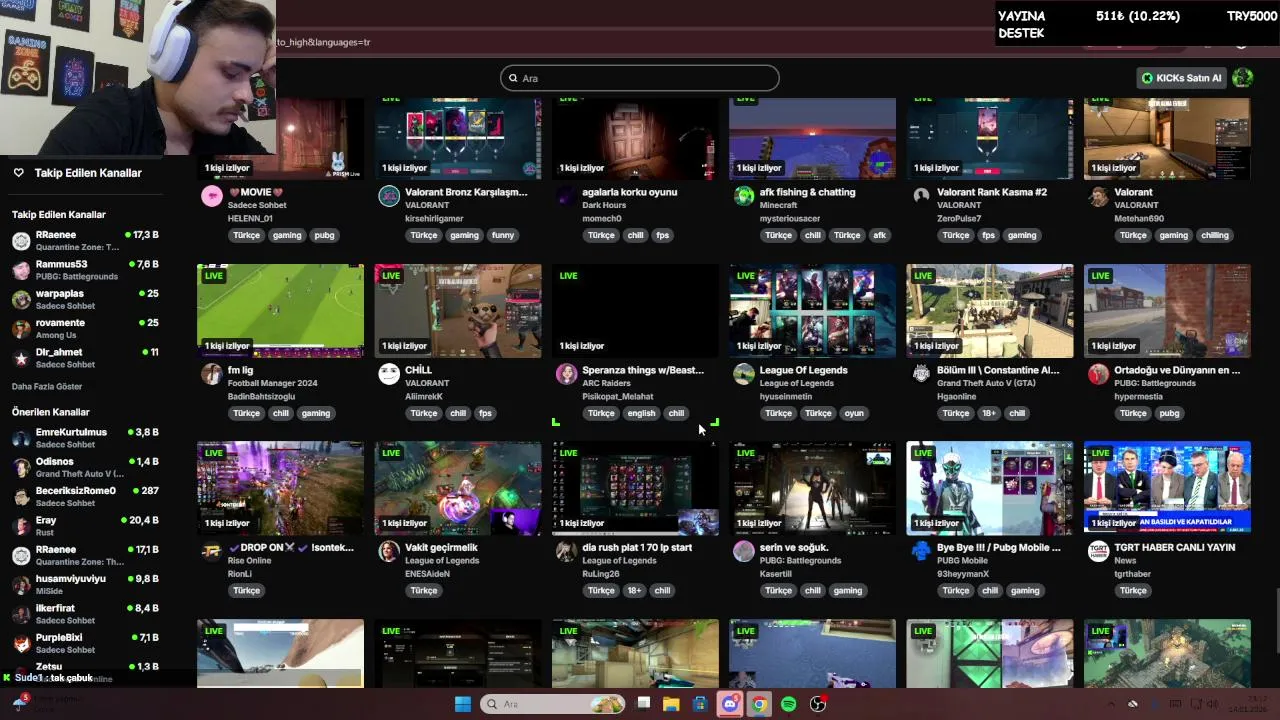
Task: Expand the list with Daha Fazla Göster
Action: [47, 386]
